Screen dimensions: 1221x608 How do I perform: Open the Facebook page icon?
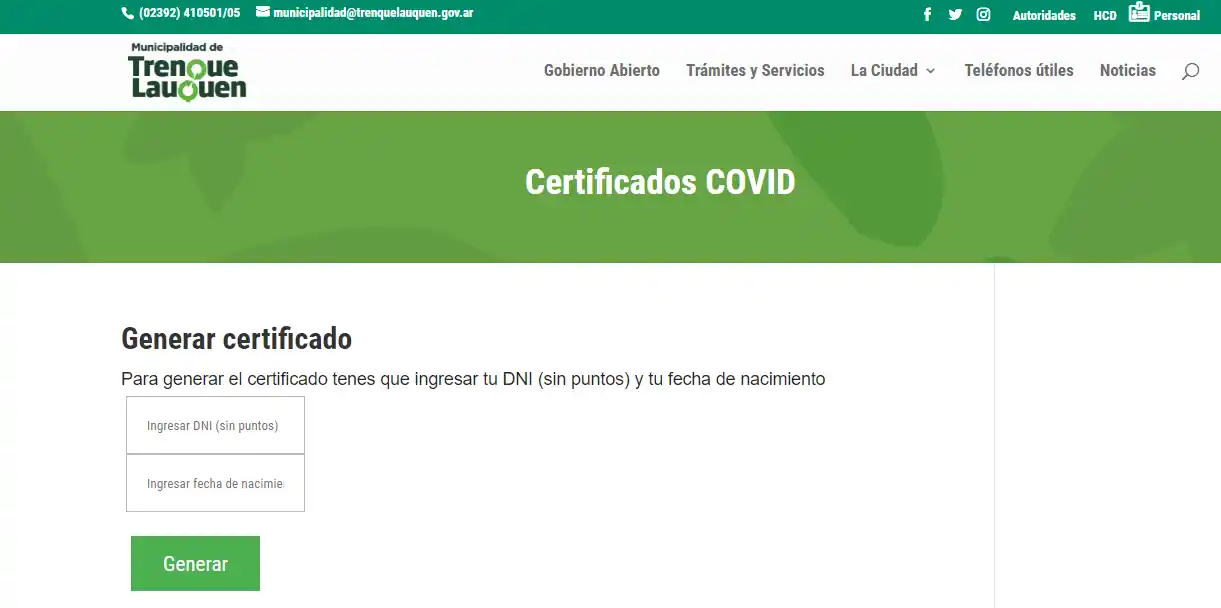click(x=927, y=14)
